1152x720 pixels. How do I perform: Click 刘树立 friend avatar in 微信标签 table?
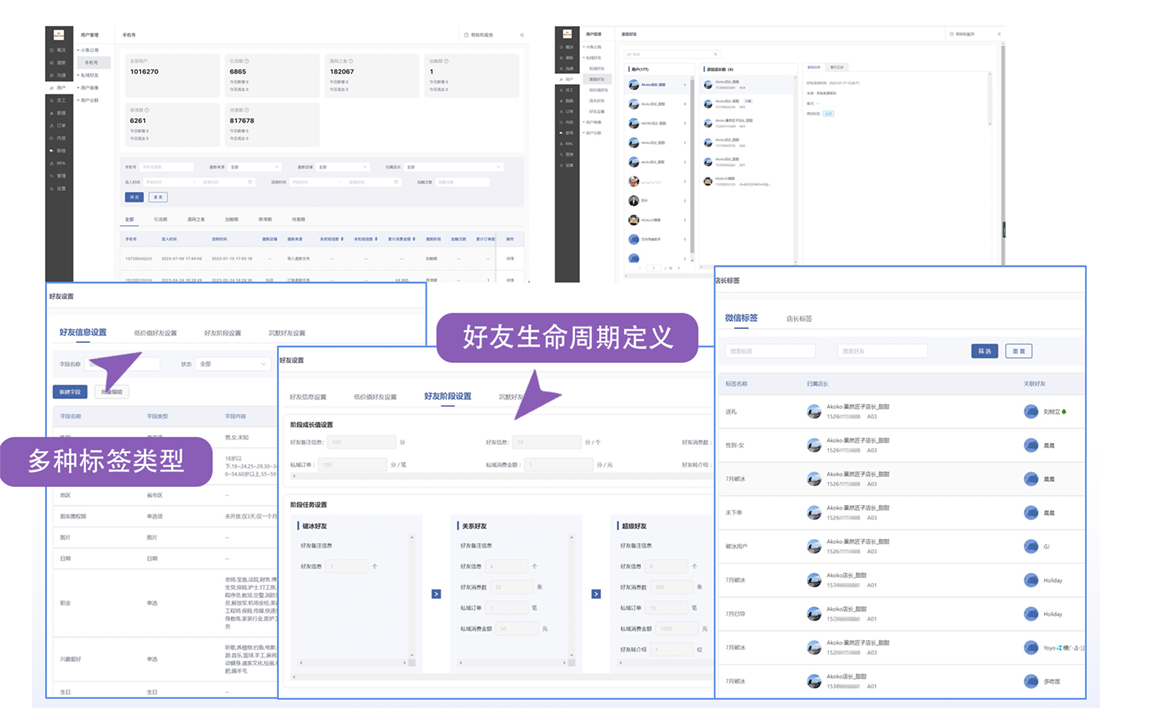[1031, 411]
